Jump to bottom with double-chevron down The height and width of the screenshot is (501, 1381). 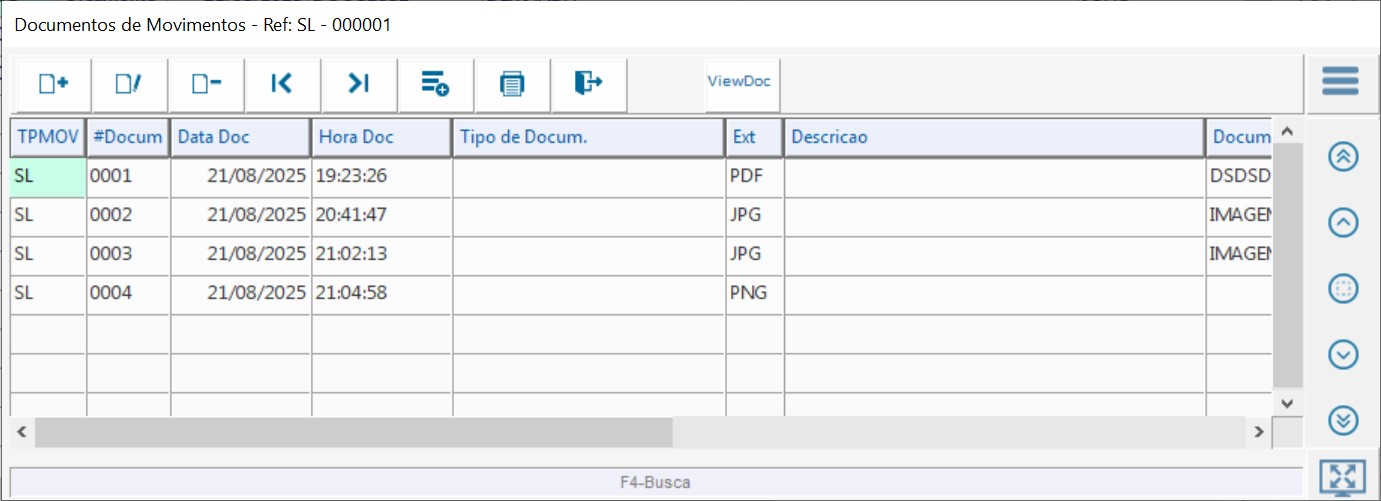[1343, 421]
